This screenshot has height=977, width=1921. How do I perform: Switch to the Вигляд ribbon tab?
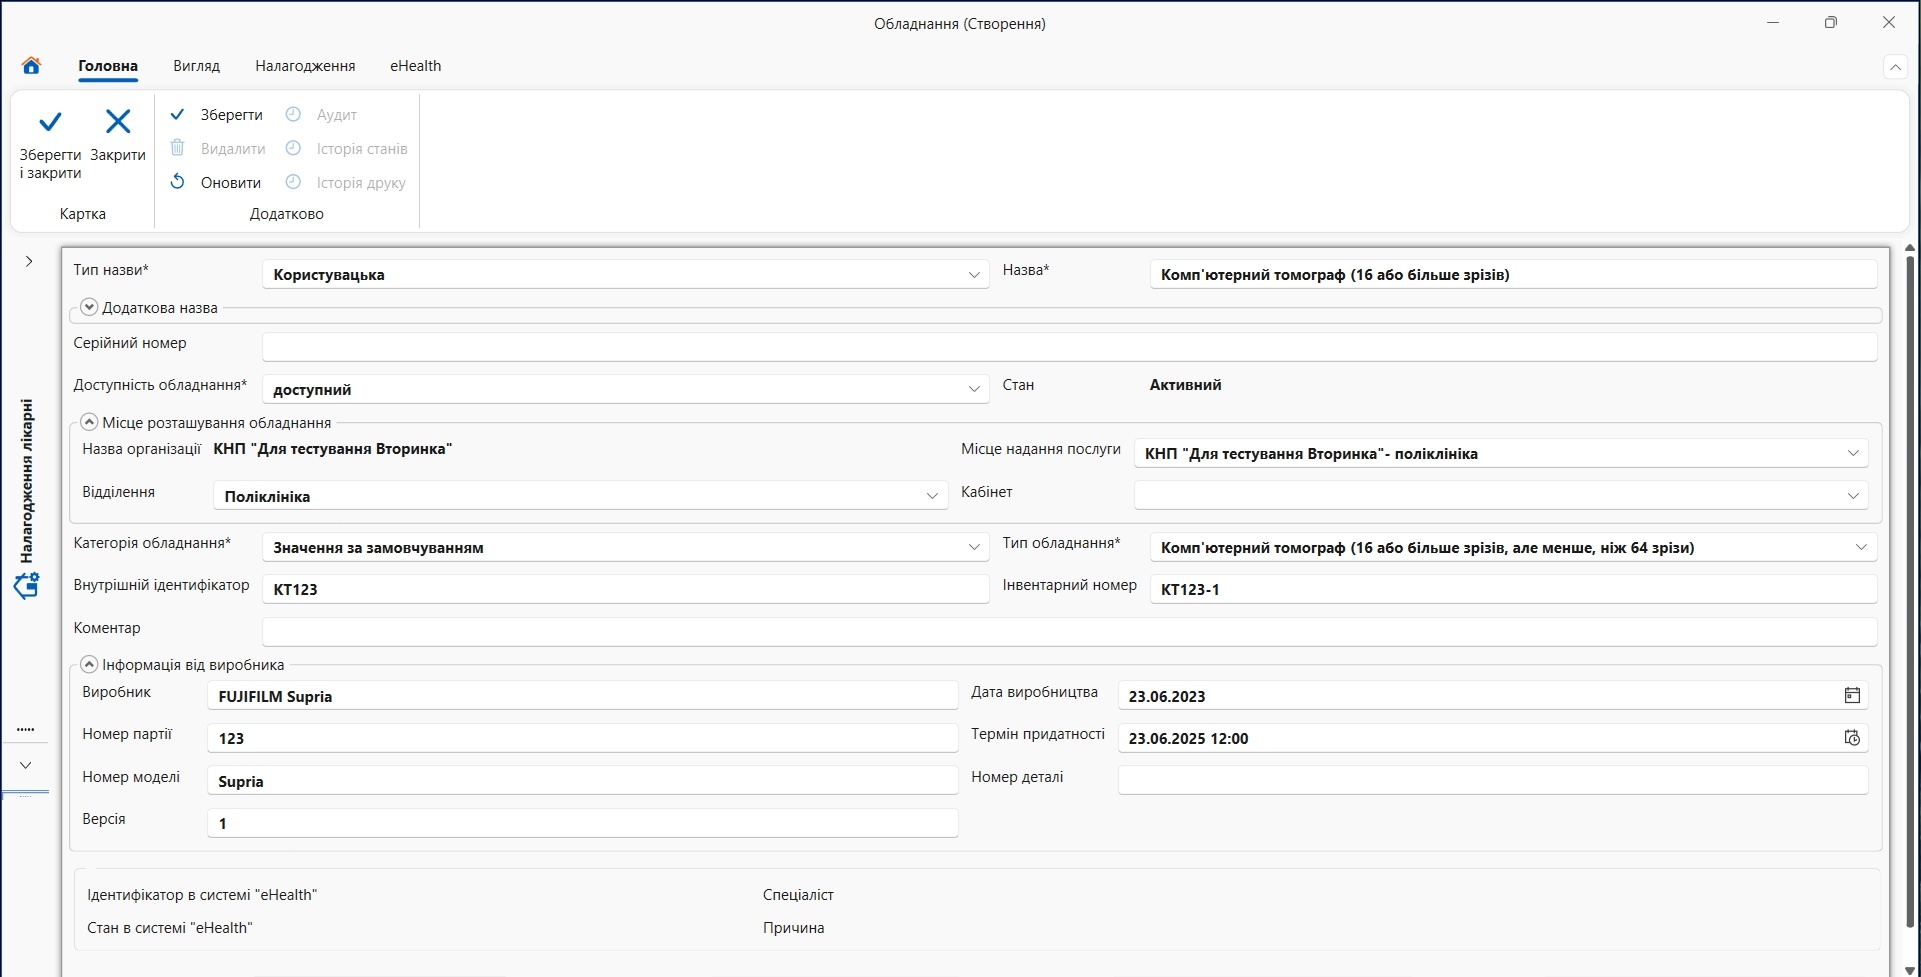coord(196,66)
